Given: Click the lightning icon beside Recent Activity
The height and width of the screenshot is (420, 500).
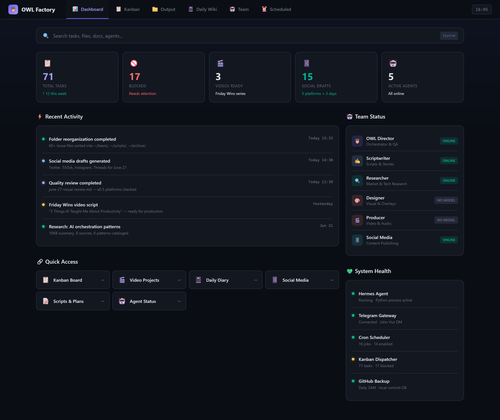Looking at the screenshot, I should point(40,117).
